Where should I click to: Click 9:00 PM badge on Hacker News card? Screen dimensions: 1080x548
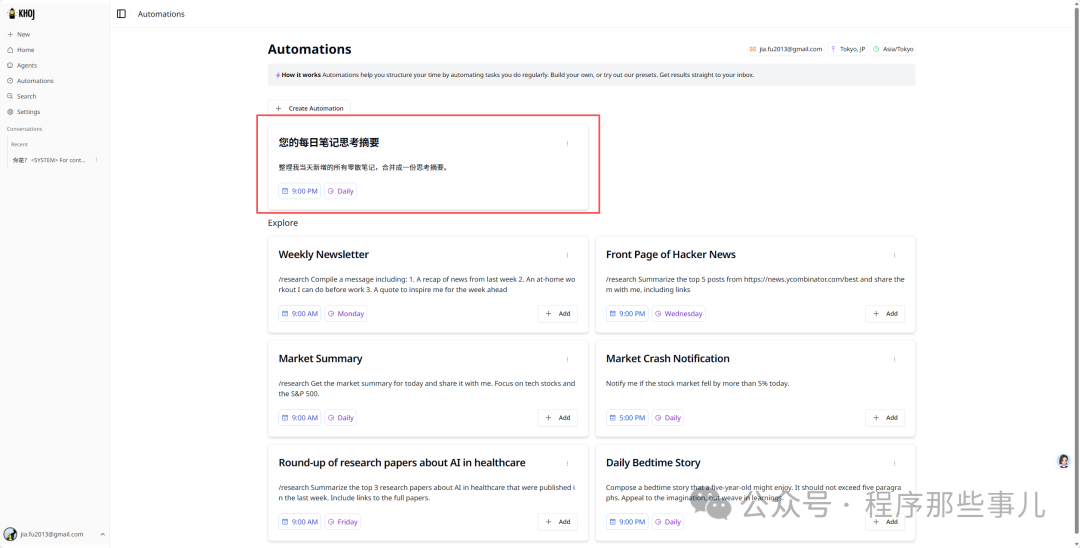627,313
